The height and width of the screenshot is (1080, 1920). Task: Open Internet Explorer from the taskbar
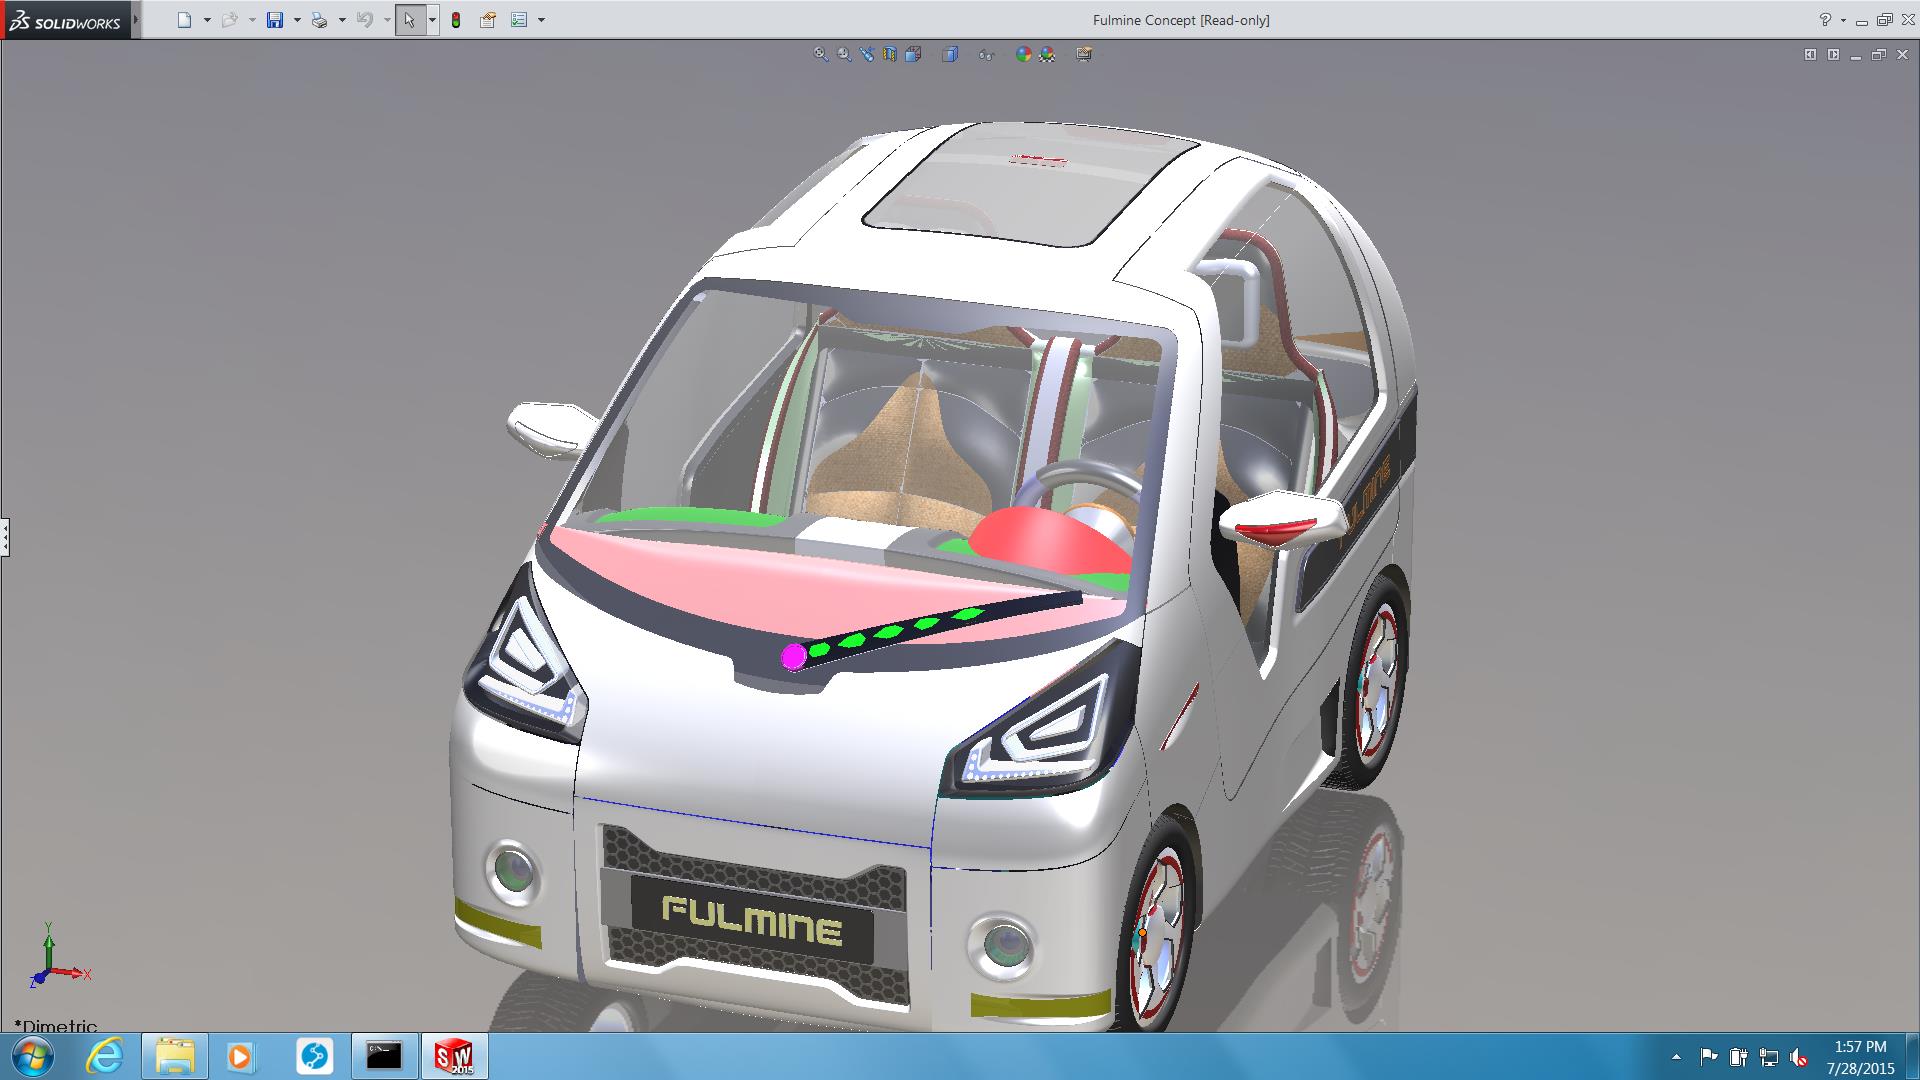pos(104,1056)
